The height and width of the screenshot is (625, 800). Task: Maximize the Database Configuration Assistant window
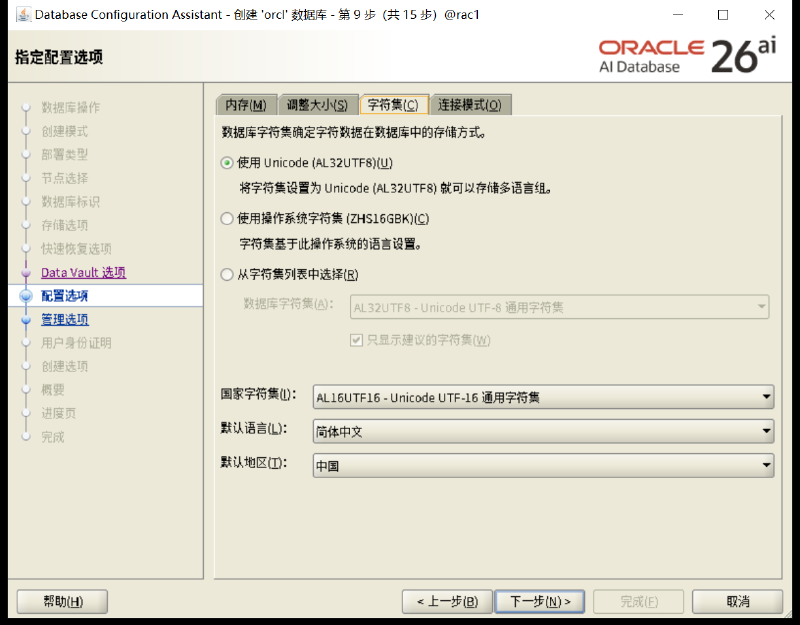pos(723,15)
